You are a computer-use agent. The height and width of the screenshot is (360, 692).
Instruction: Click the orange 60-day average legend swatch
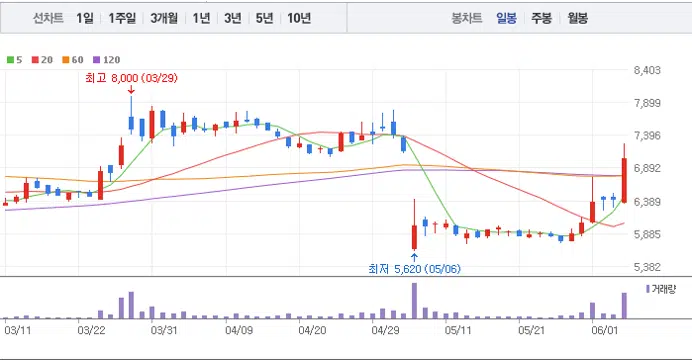(x=66, y=60)
